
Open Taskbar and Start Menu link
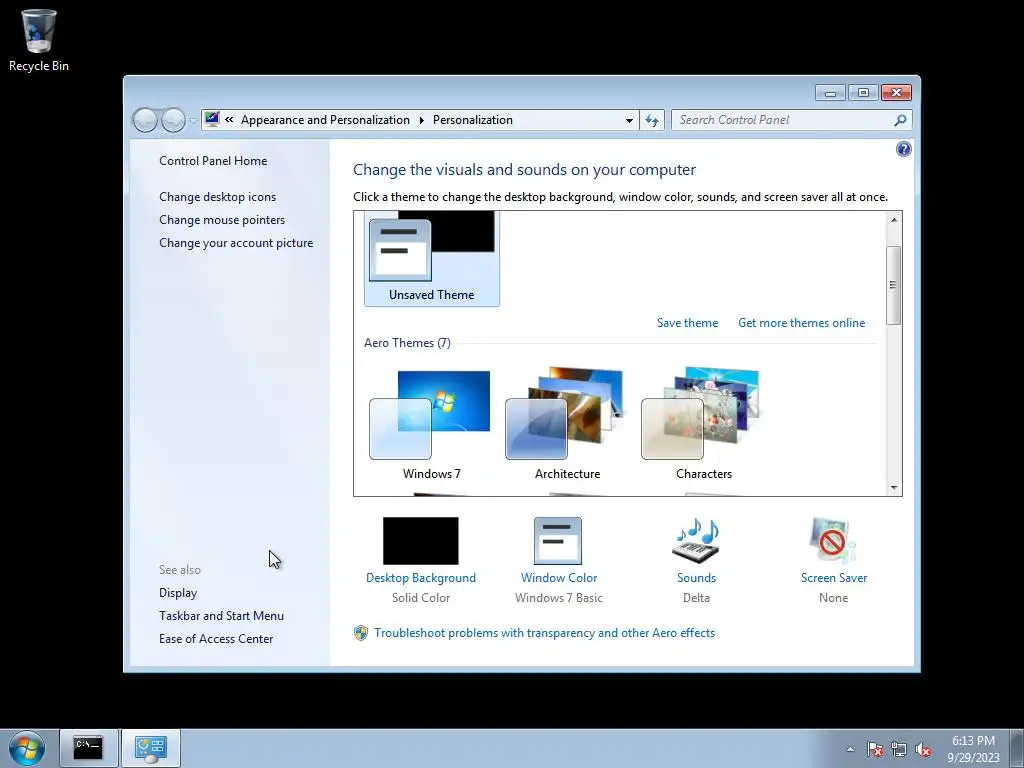221,615
